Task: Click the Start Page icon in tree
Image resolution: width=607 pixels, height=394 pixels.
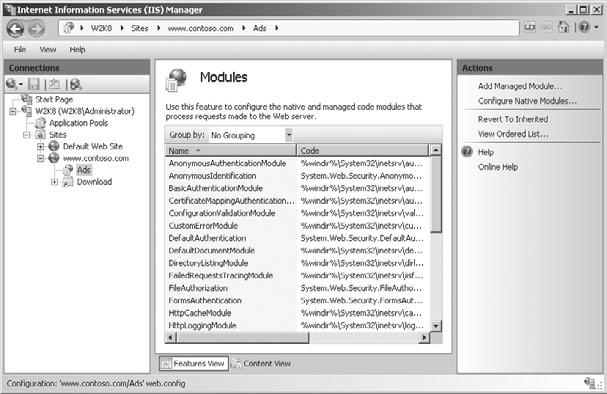Action: [x=27, y=99]
